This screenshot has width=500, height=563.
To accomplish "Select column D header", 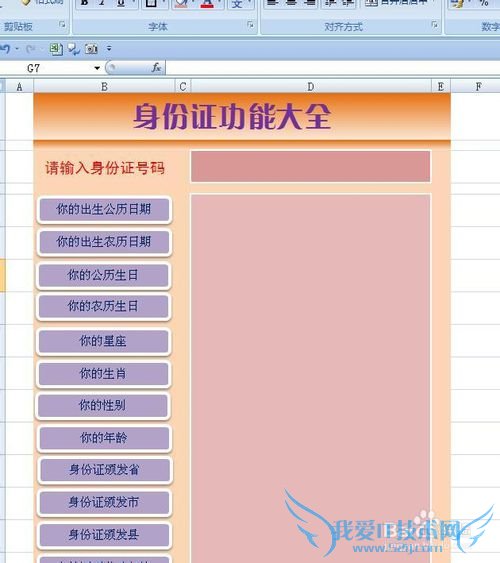I will [311, 87].
